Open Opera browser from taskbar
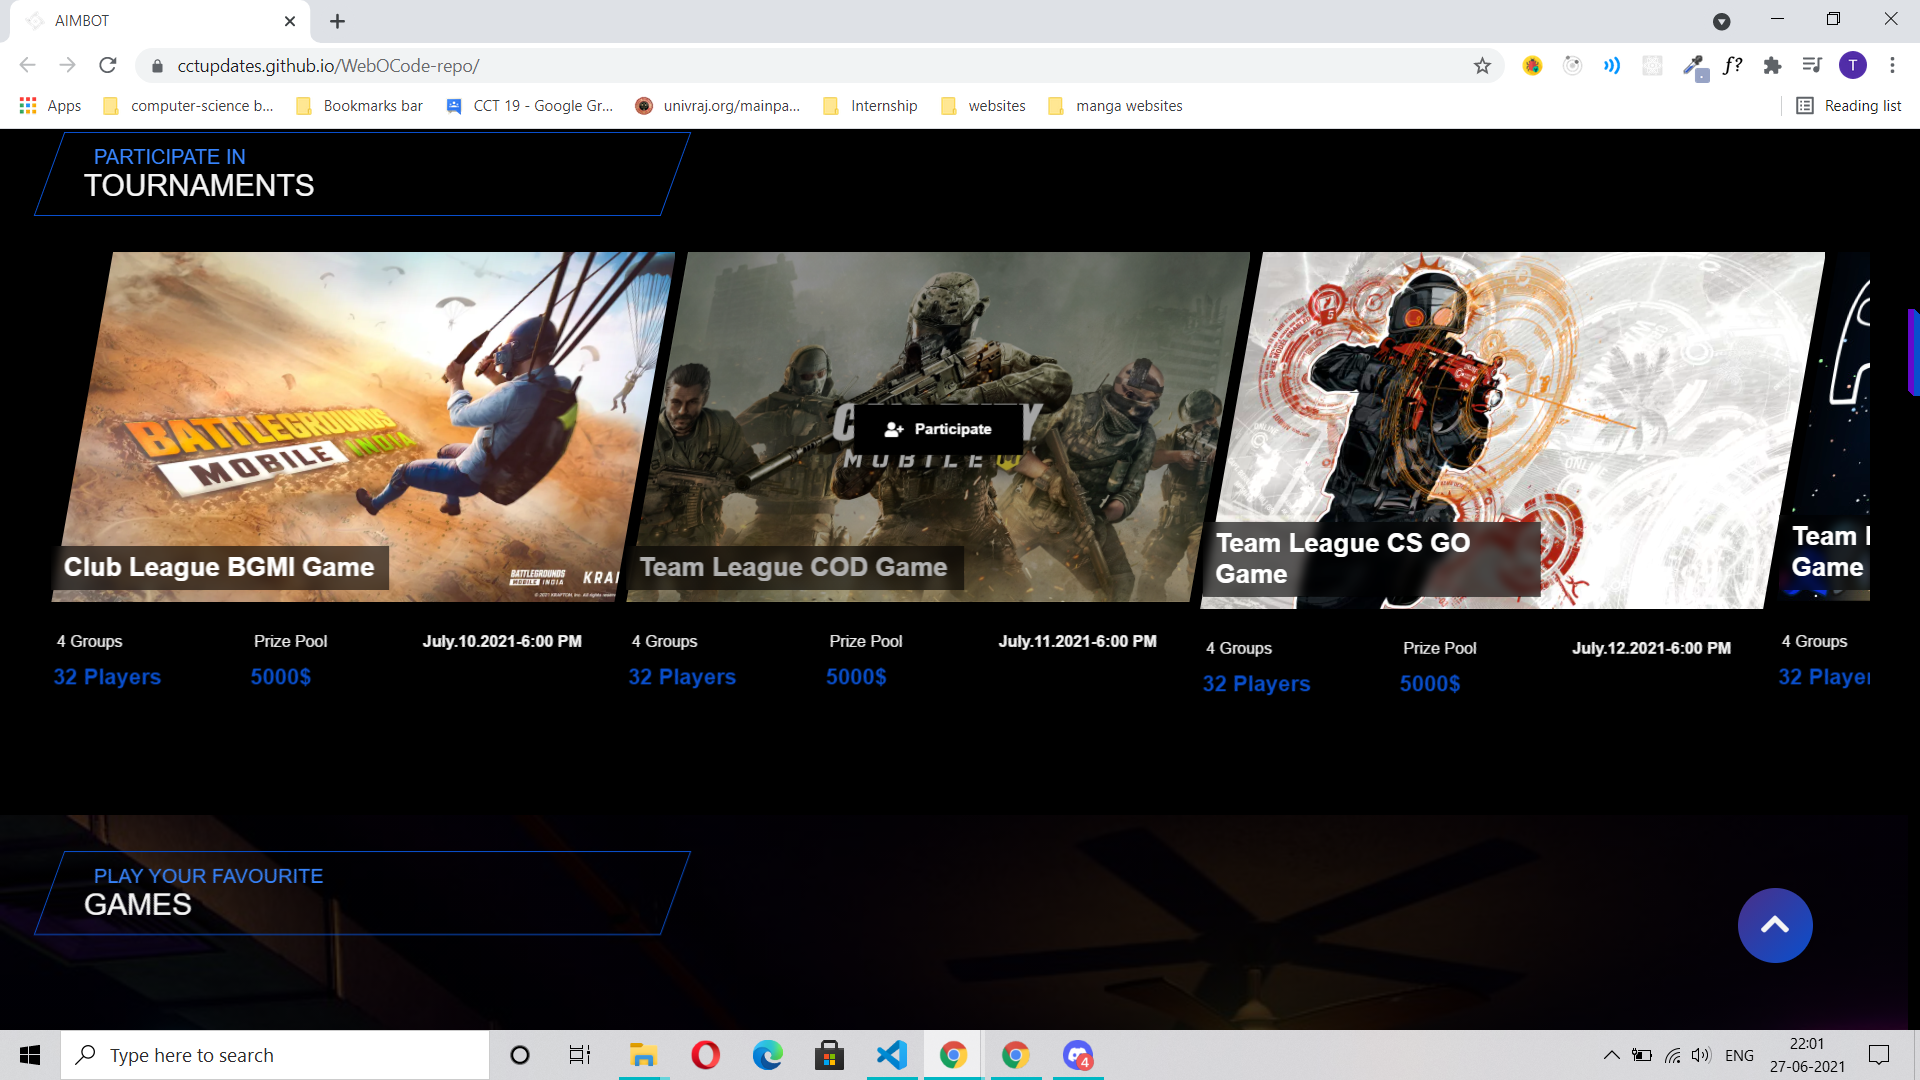 (705, 1055)
